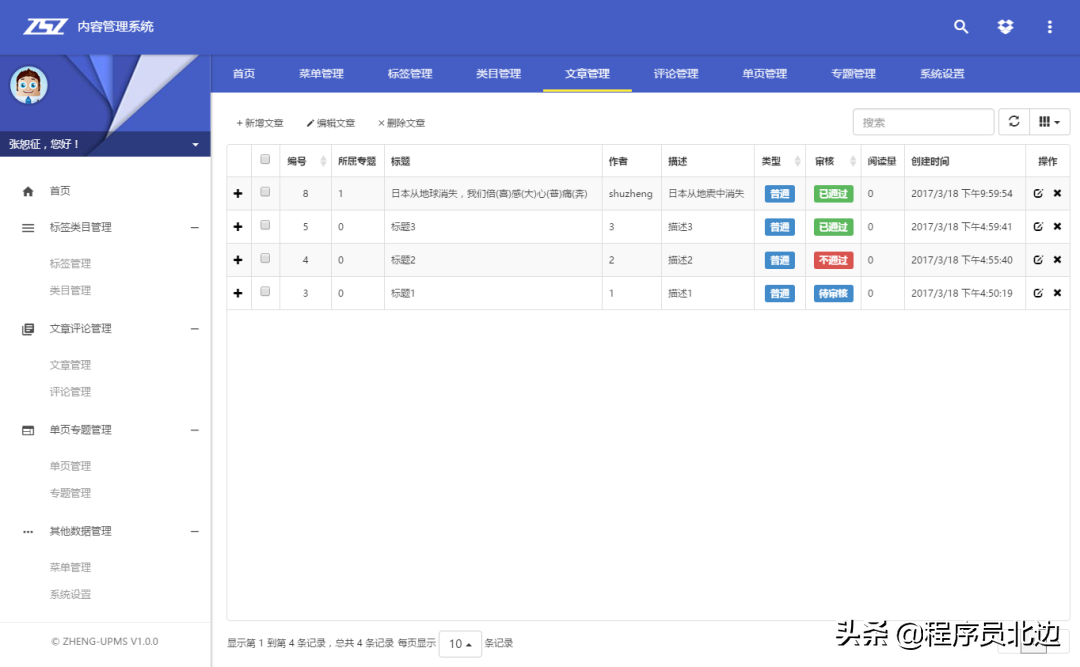The width and height of the screenshot is (1080, 667).
Task: Open 专题管理 from the left sidebar
Action: (70, 492)
